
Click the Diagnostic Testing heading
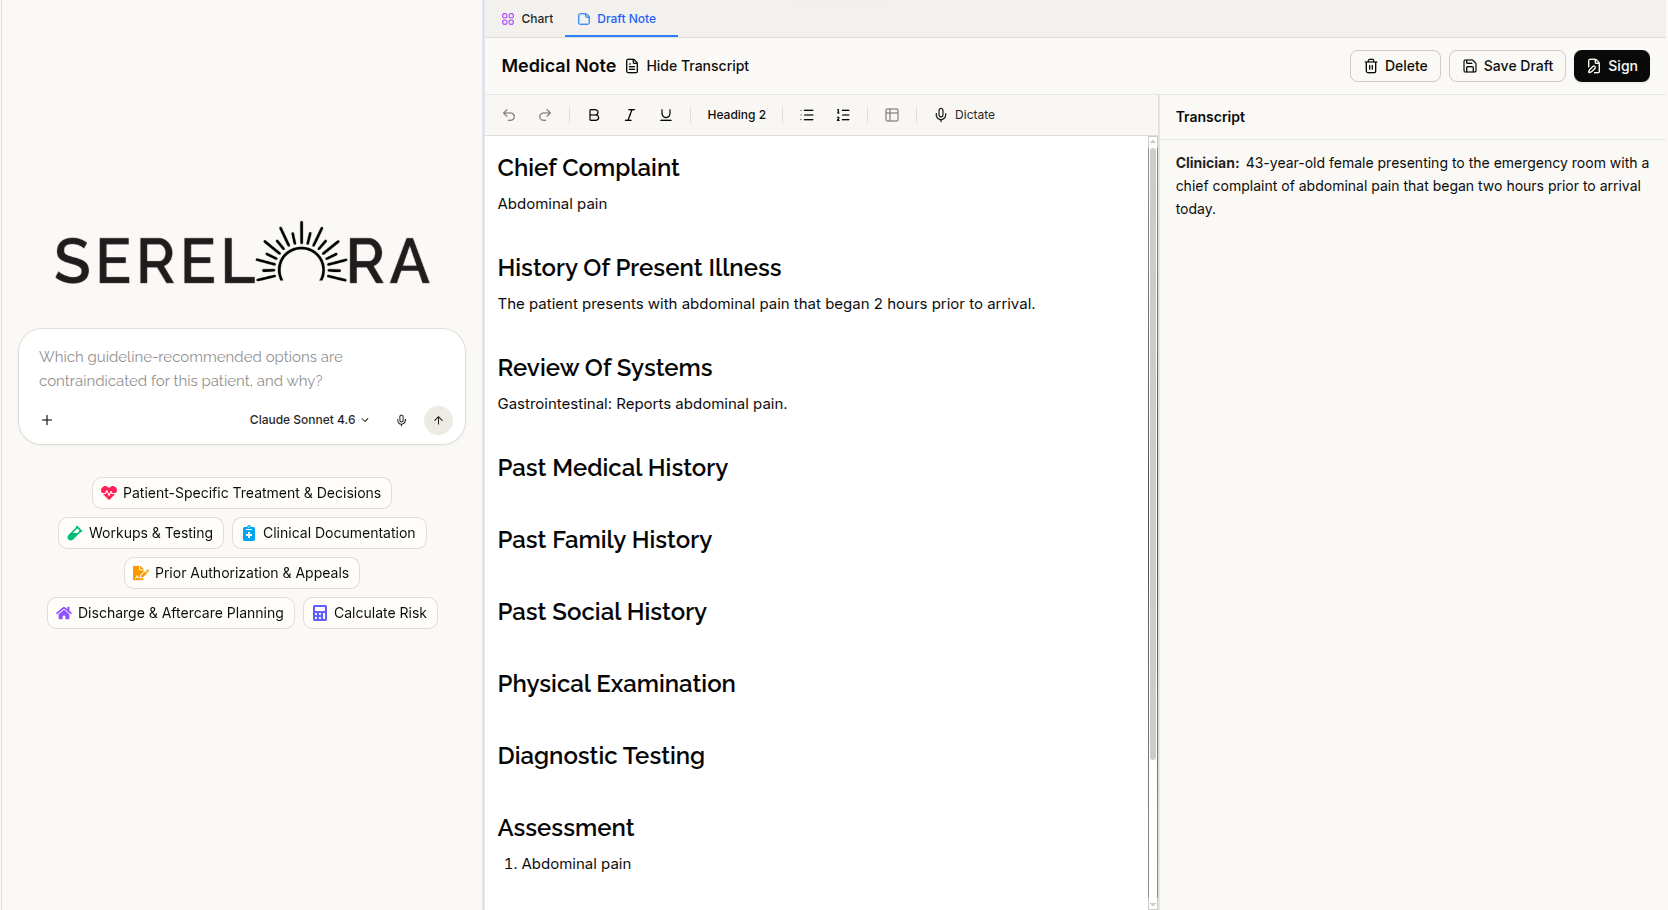[x=601, y=756]
